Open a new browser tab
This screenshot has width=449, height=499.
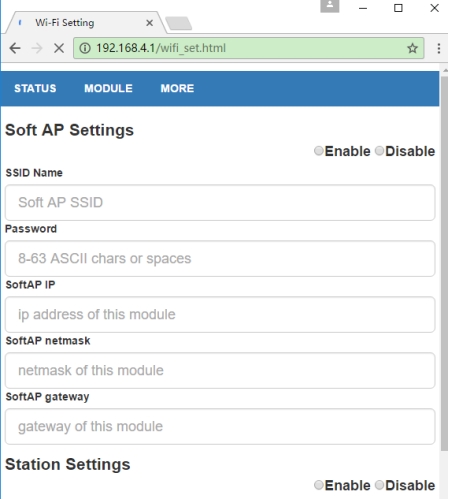point(178,23)
